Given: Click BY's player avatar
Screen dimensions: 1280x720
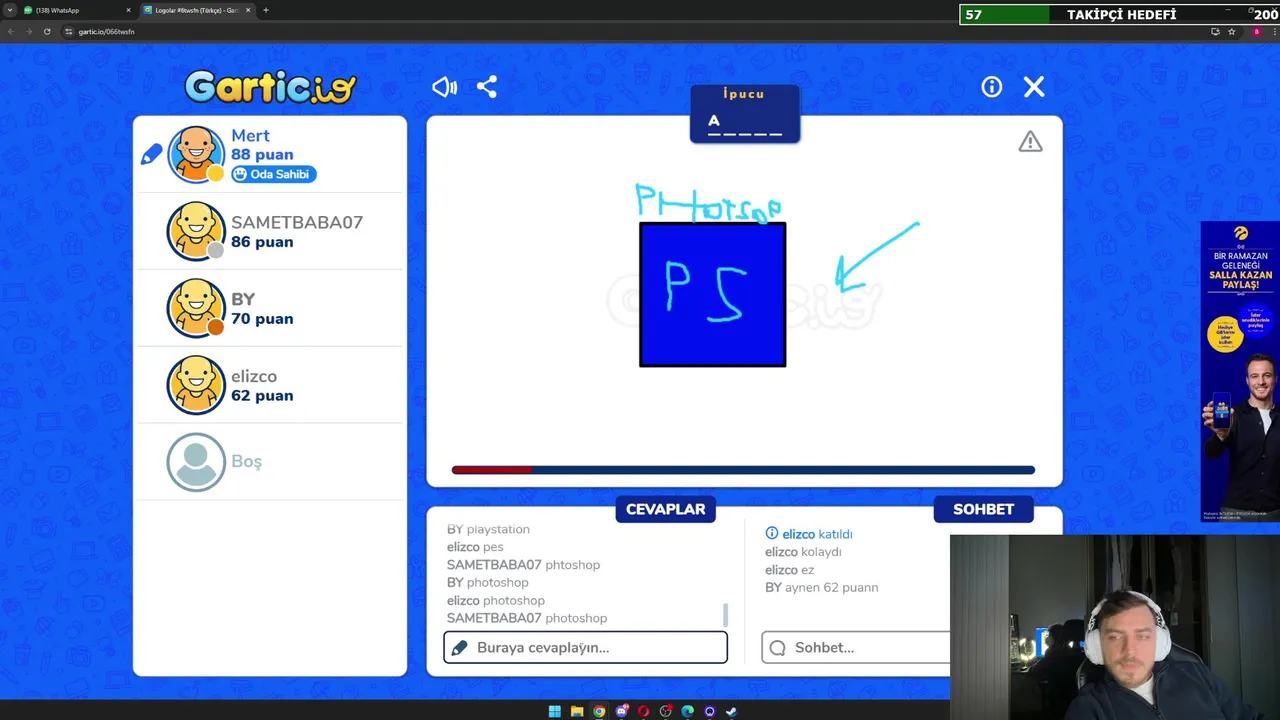Looking at the screenshot, I should pyautogui.click(x=196, y=308).
